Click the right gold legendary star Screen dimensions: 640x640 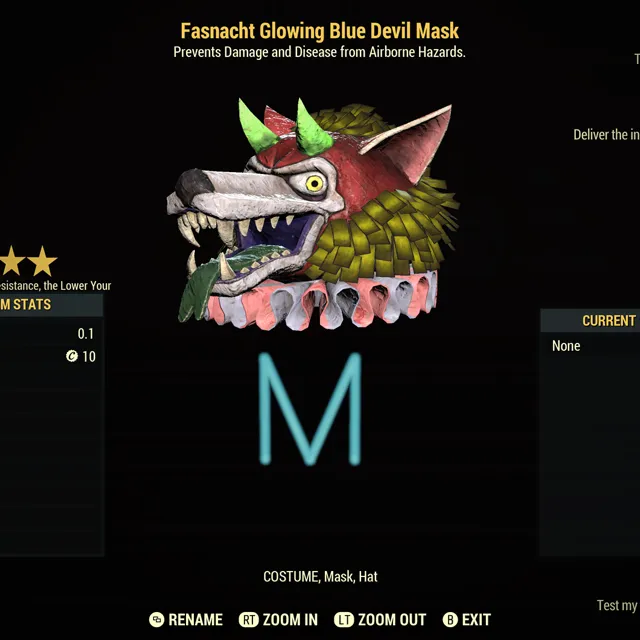pos(42,262)
